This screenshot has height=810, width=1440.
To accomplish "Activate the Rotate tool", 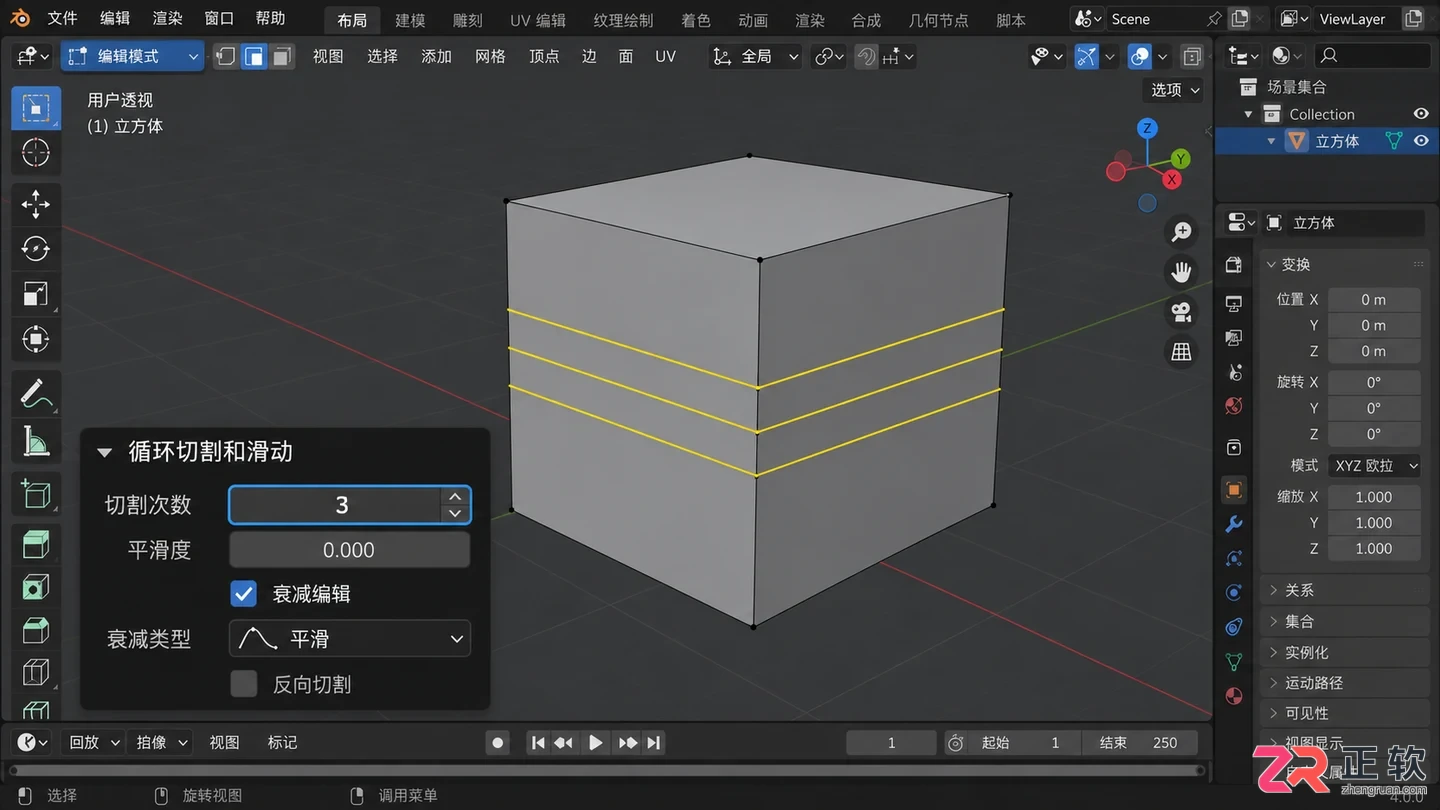I will coord(36,248).
